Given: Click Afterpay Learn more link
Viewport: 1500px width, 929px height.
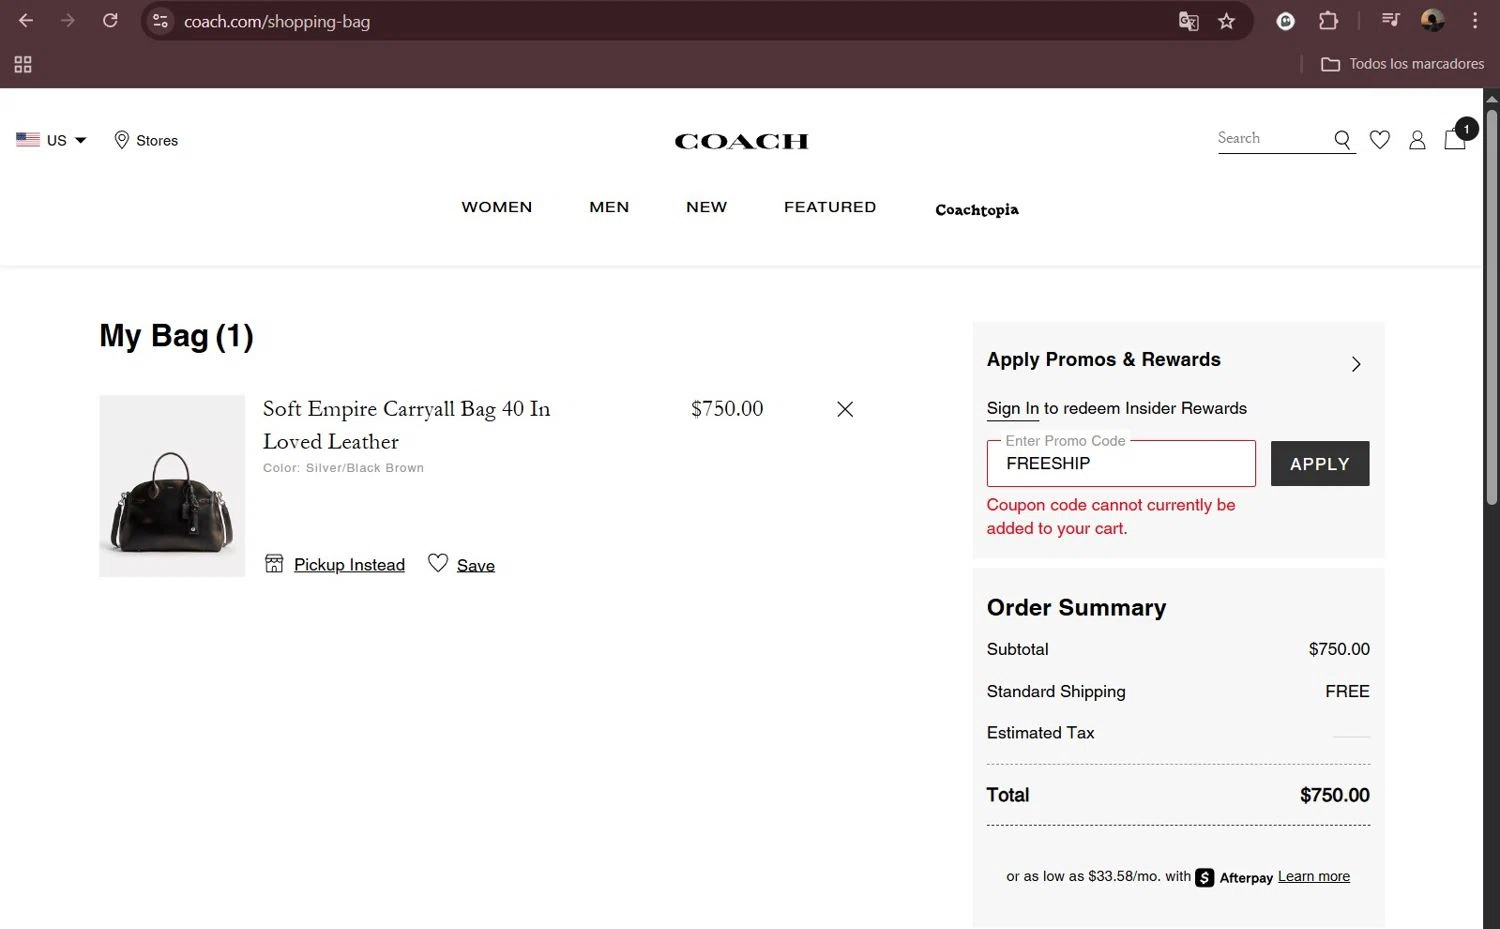Looking at the screenshot, I should pos(1313,876).
